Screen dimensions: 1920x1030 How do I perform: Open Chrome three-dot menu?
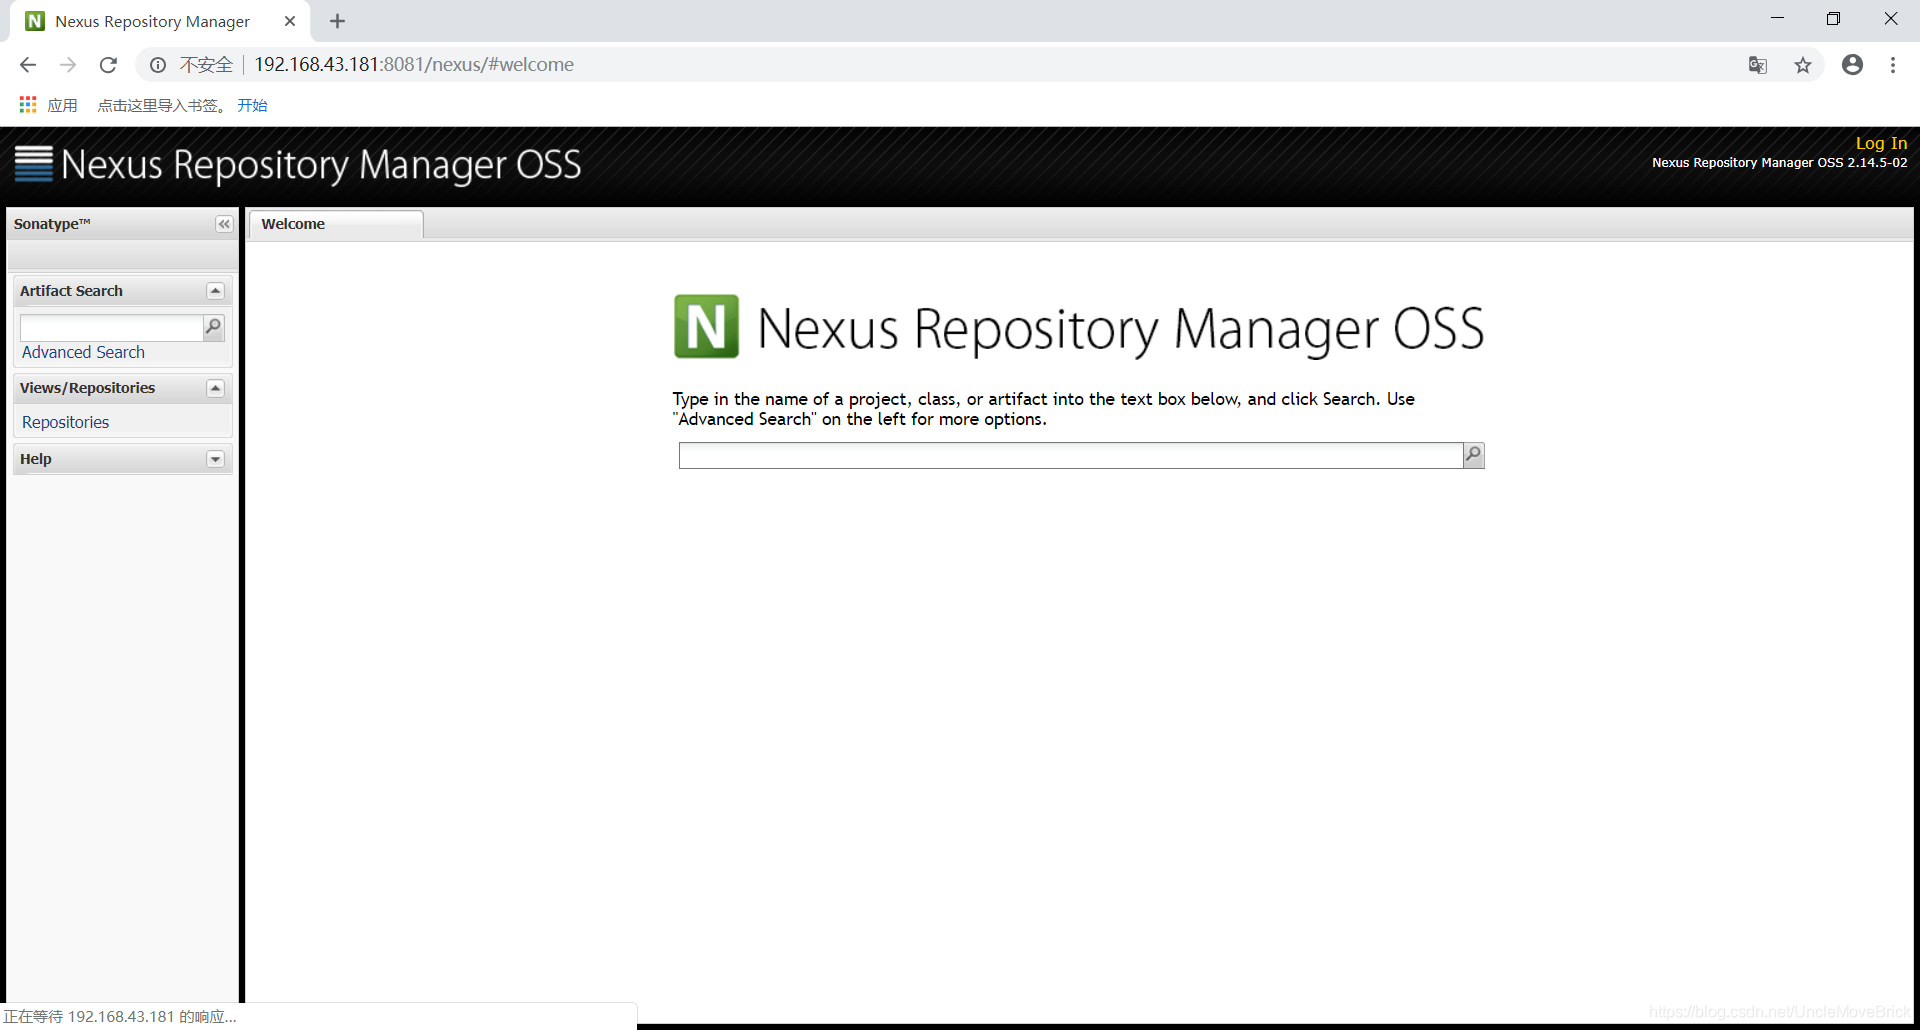coord(1893,65)
